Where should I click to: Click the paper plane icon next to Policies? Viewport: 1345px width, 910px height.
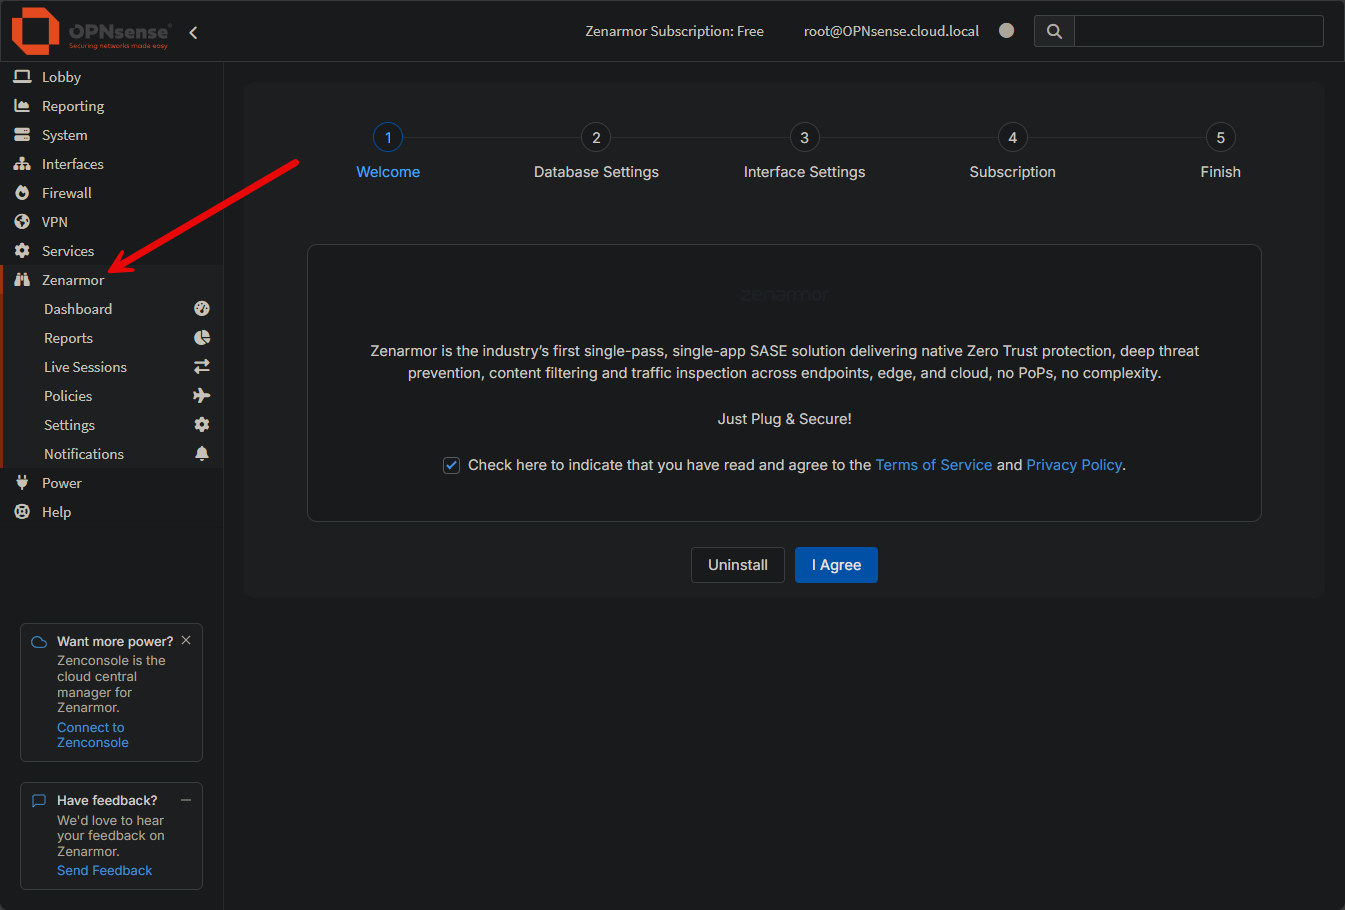pyautogui.click(x=202, y=395)
